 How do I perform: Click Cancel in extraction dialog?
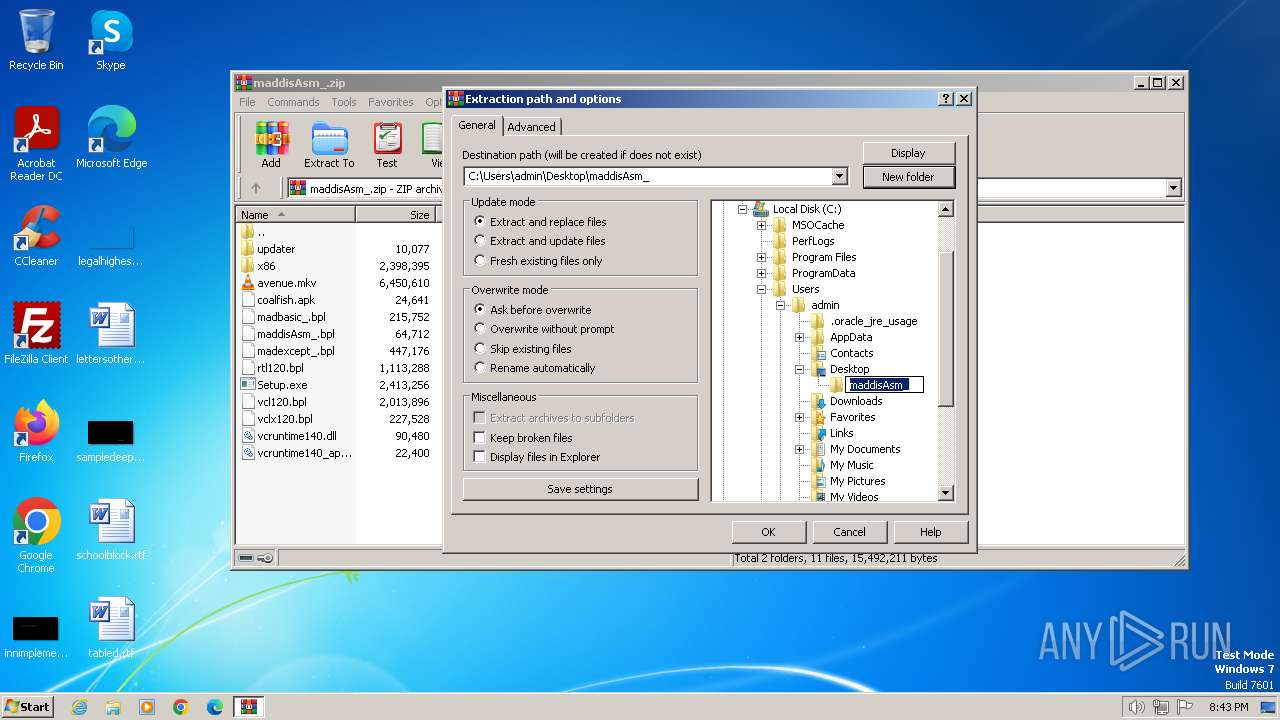pos(849,532)
